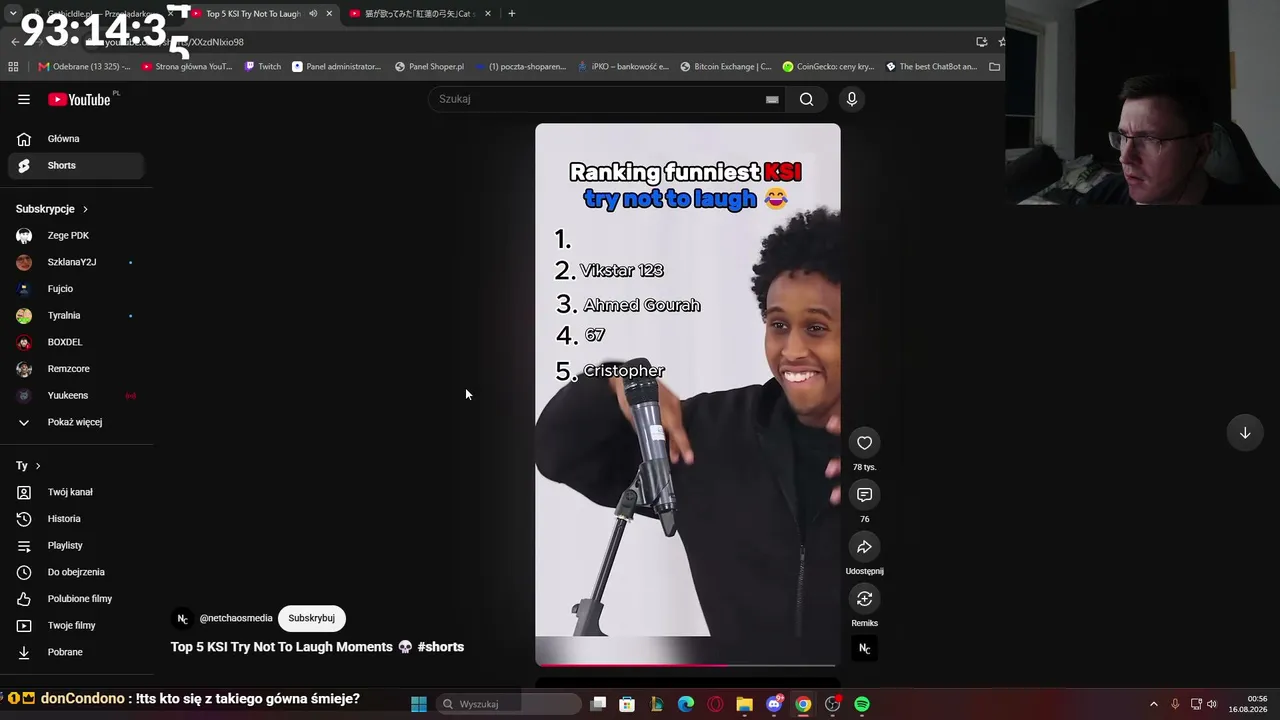Viewport: 1280px width, 720px height.
Task: Open the @netchaosmedia channel link
Action: 236,619
